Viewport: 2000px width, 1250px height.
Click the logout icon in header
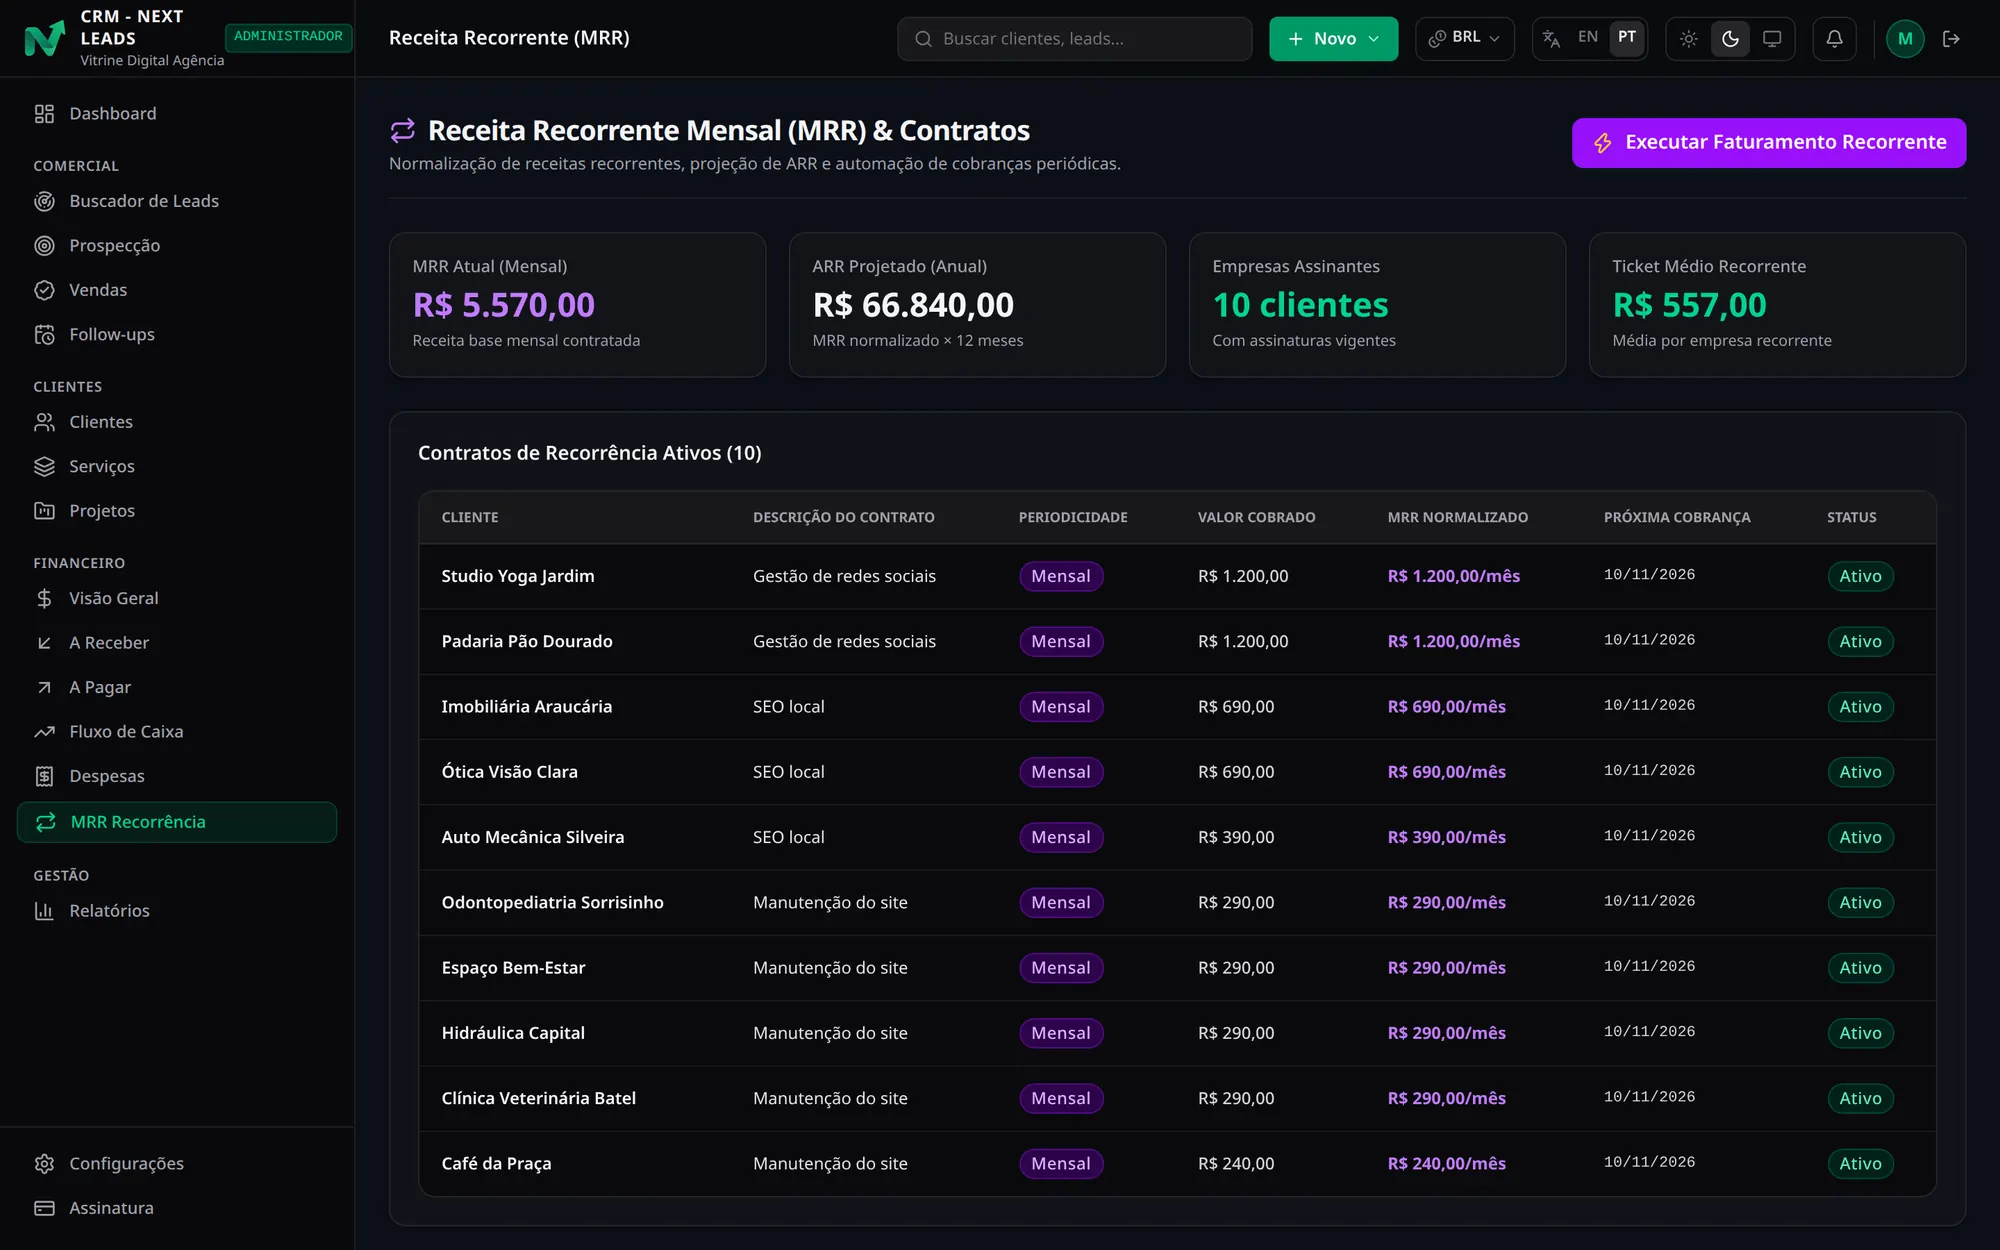[1951, 39]
